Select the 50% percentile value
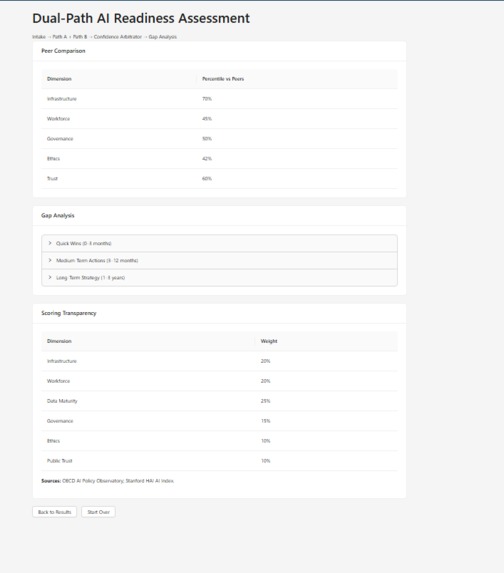Screen dimensions: 504x573 point(207,139)
